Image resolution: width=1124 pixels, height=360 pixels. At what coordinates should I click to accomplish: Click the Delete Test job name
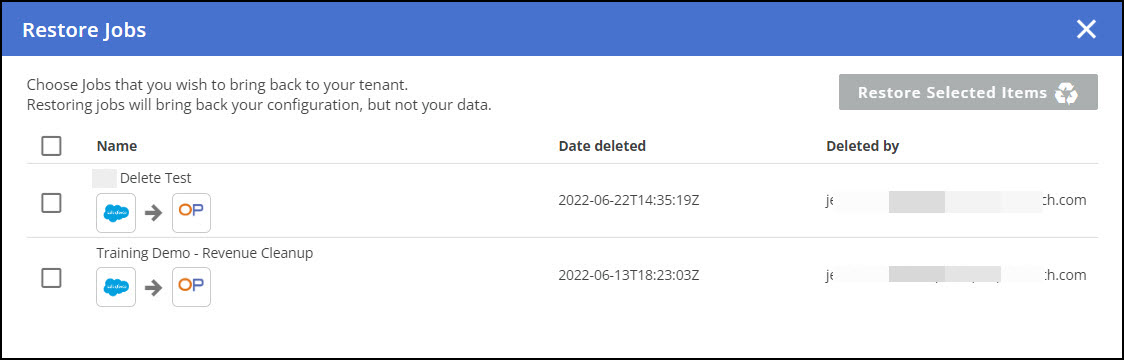pyautogui.click(x=156, y=179)
